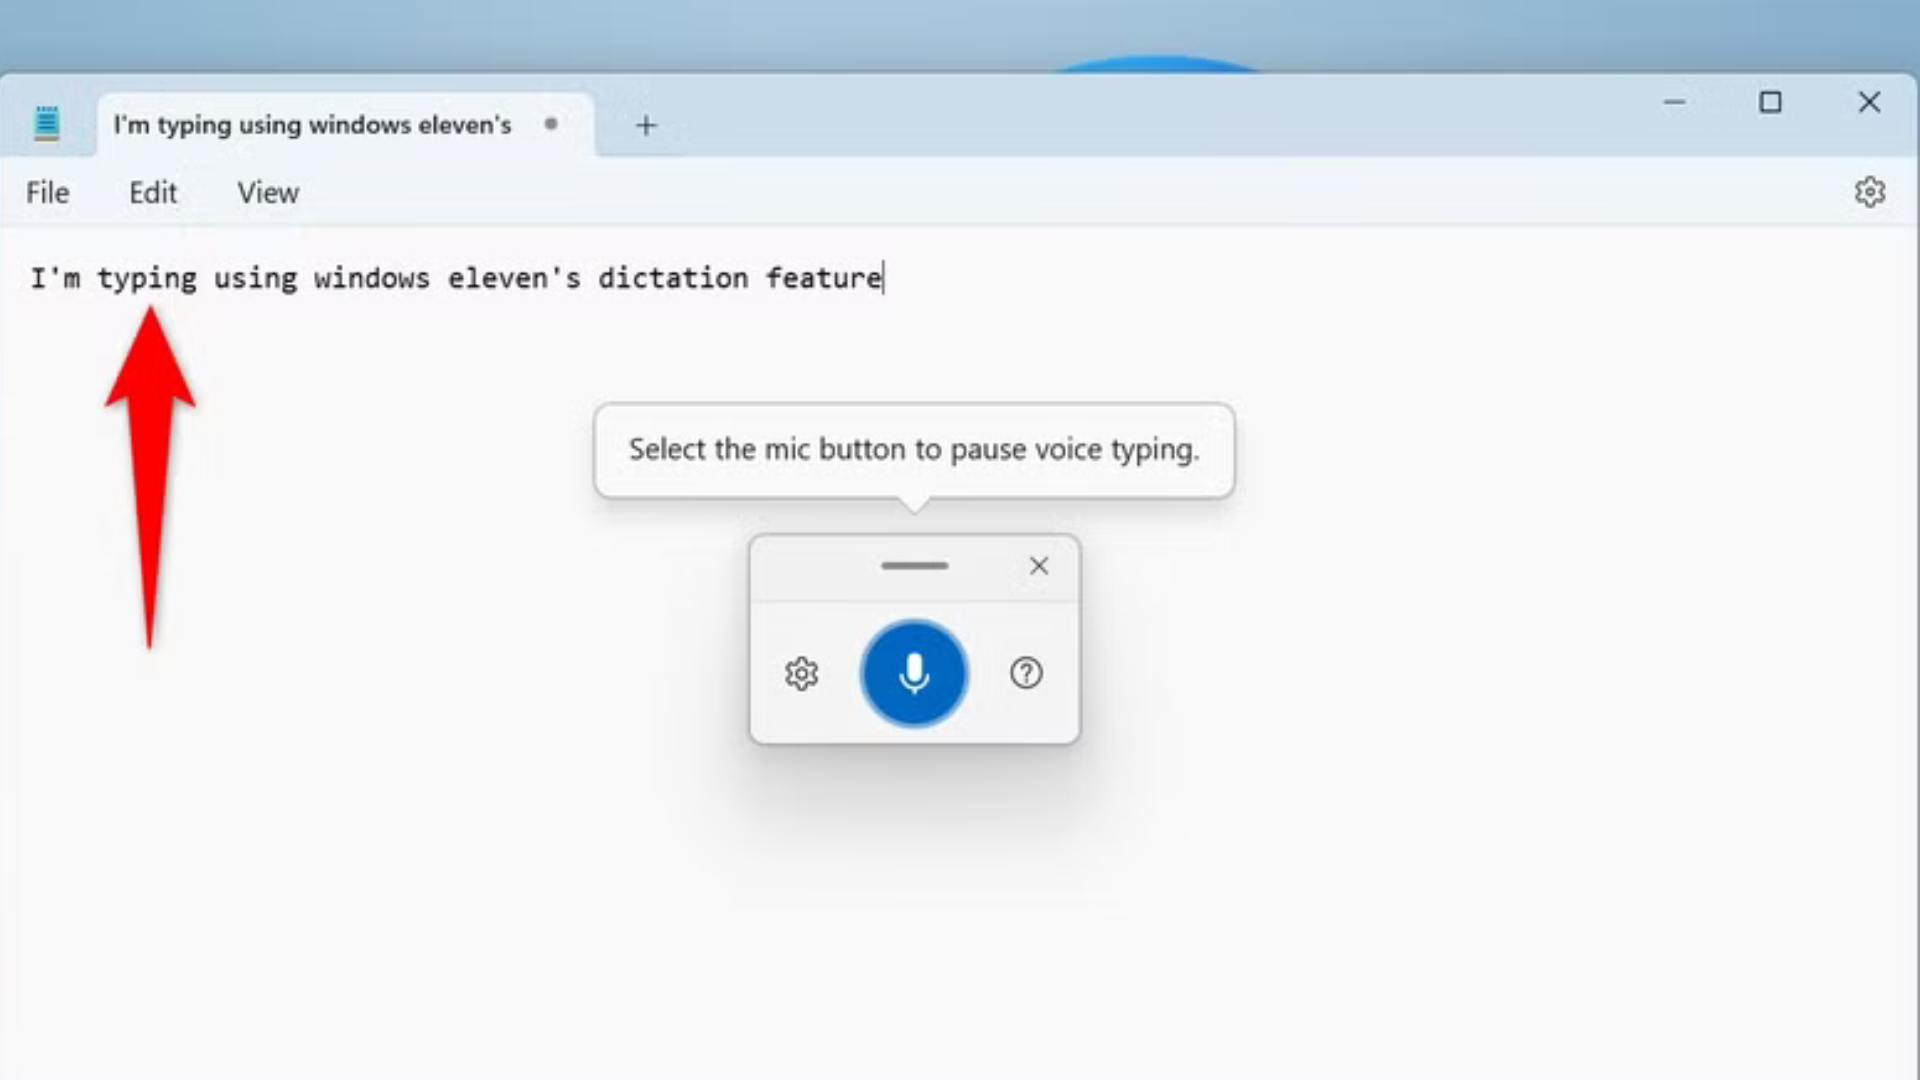Viewport: 1920px width, 1080px height.
Task: Click the "Select the mic button" tooltip
Action: pos(914,450)
